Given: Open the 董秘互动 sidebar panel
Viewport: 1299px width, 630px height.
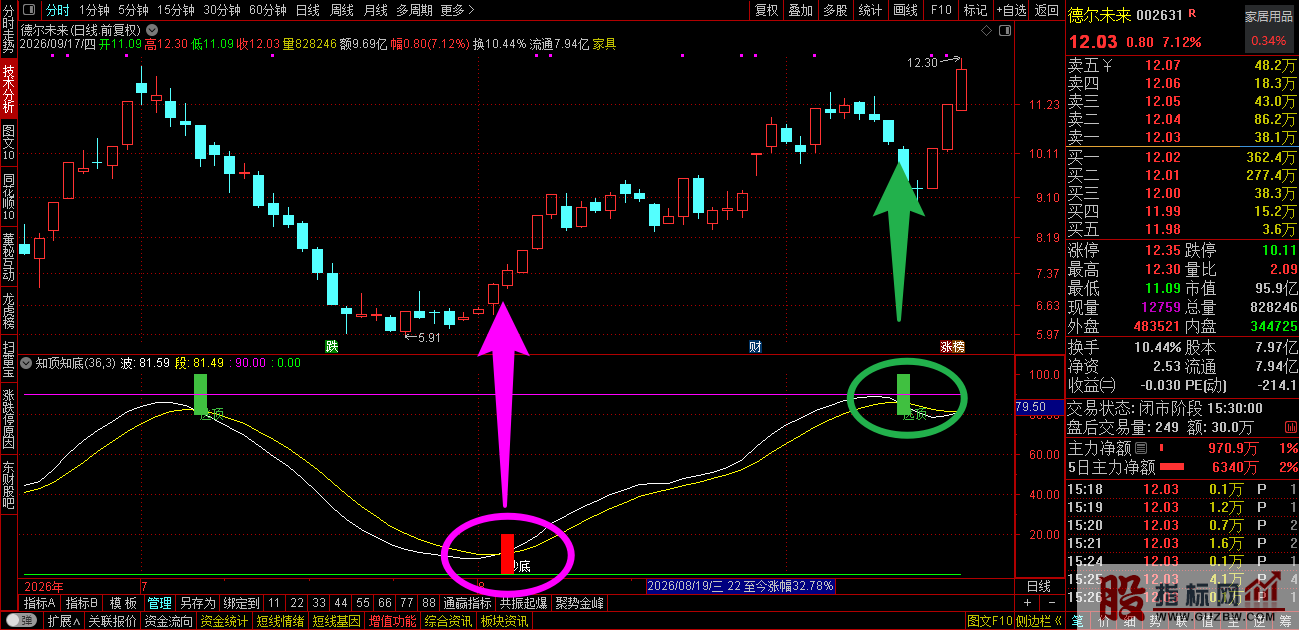Looking at the screenshot, I should click(x=9, y=256).
